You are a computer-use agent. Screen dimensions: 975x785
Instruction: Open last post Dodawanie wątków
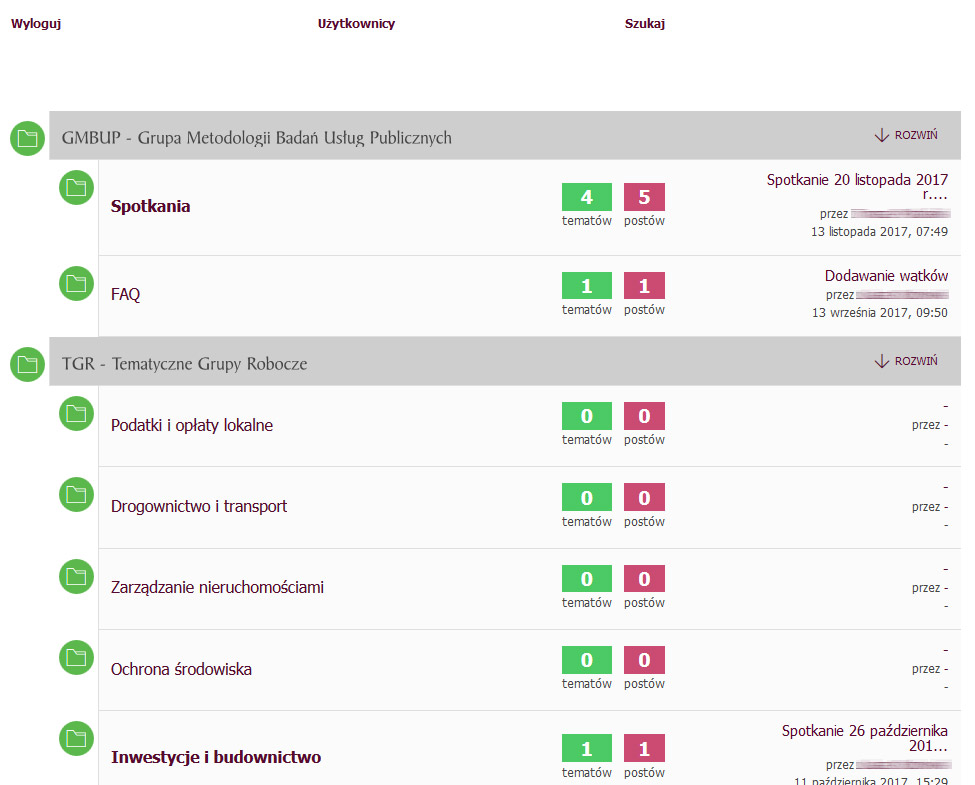click(886, 276)
